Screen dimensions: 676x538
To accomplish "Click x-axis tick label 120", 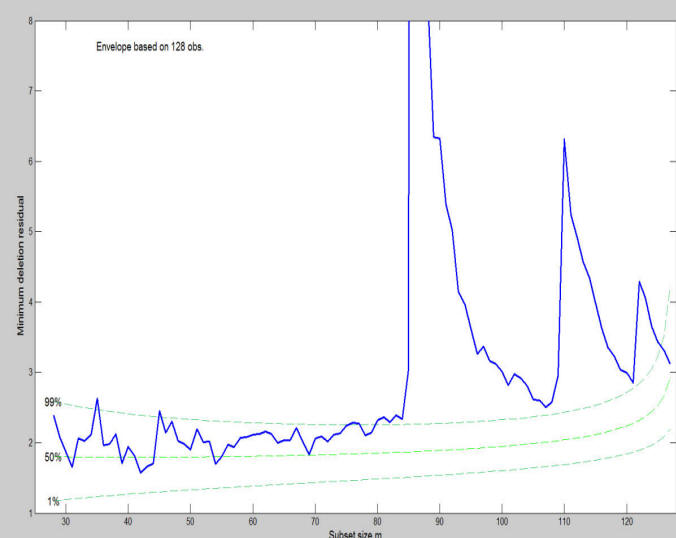I will tap(626, 522).
